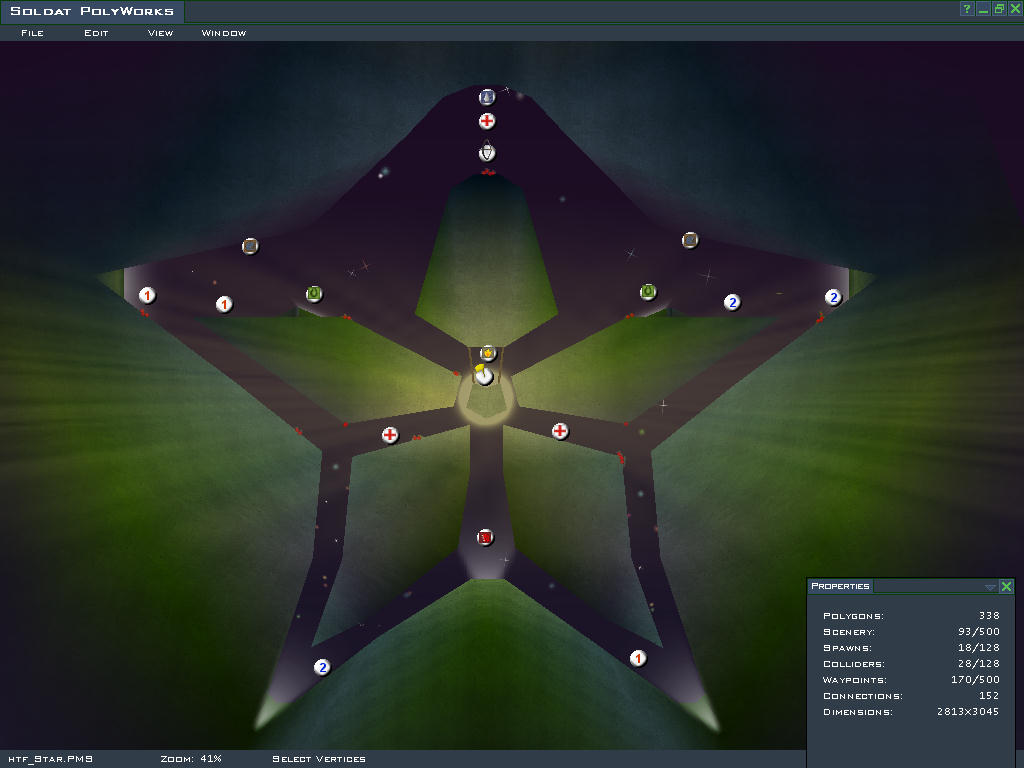Open the File menu
The image size is (1024, 768).
(32, 33)
